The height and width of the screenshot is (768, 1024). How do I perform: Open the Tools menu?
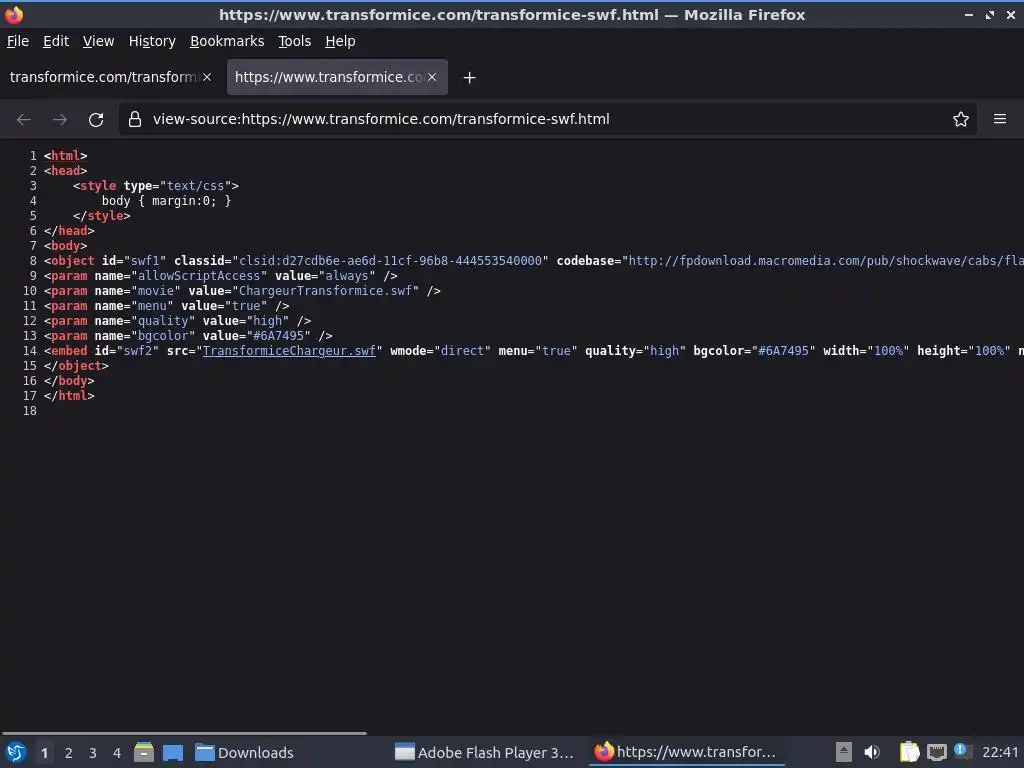[295, 41]
